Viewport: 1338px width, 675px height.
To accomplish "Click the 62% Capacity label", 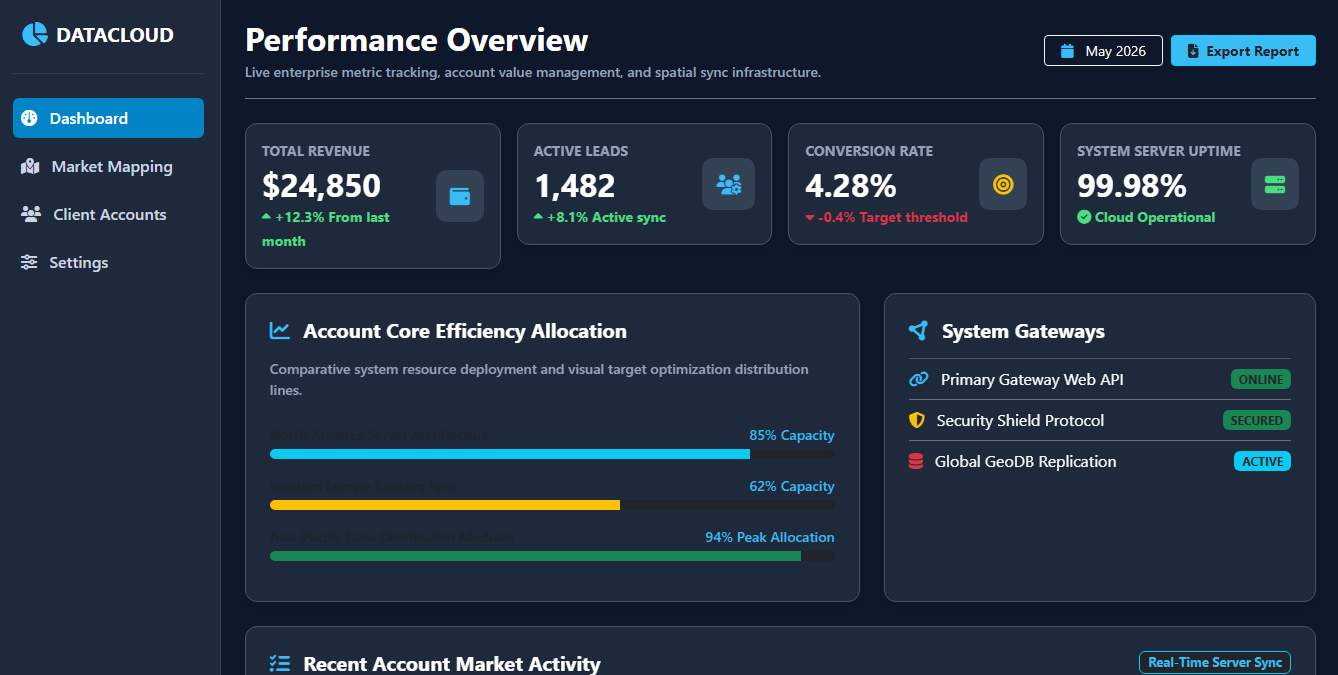I will [x=792, y=486].
